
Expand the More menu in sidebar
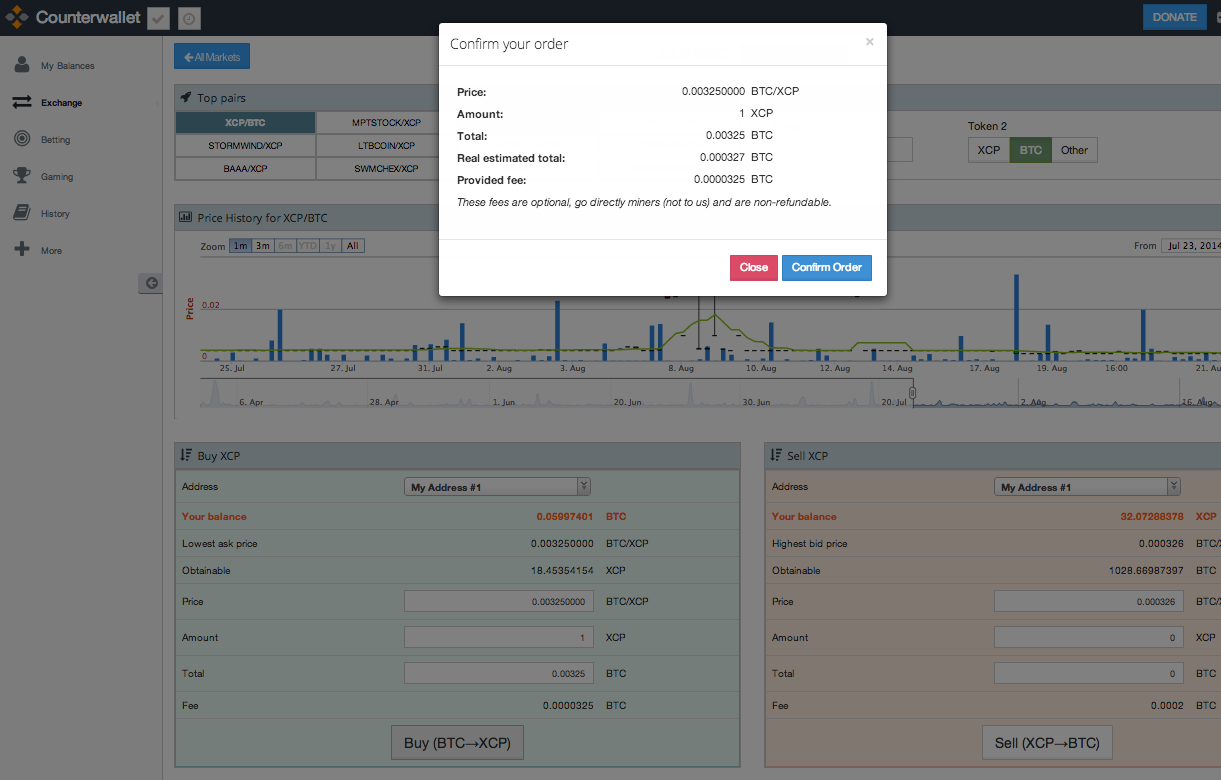point(51,251)
